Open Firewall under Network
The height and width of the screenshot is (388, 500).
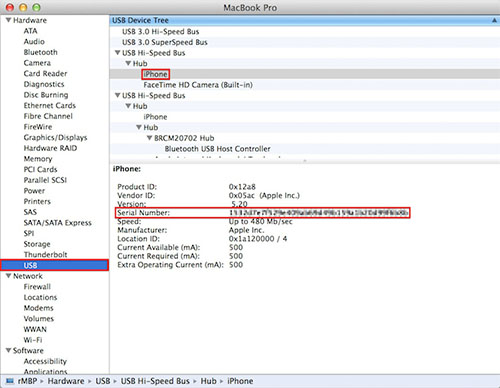click(37, 287)
